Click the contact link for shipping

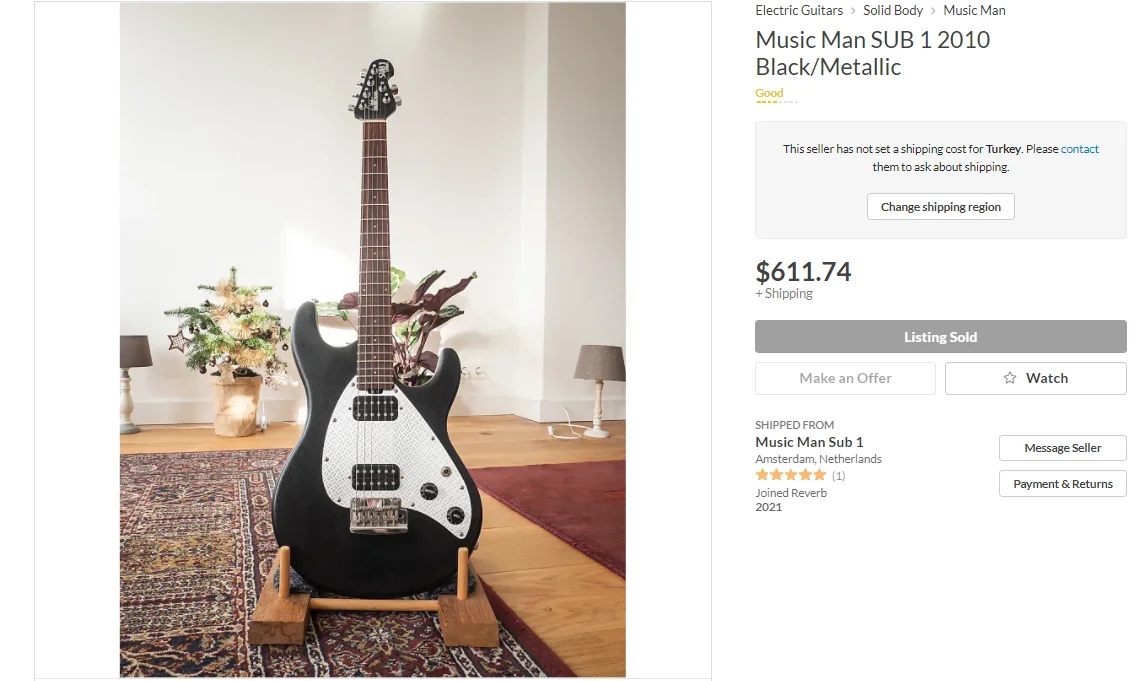[x=1080, y=149]
